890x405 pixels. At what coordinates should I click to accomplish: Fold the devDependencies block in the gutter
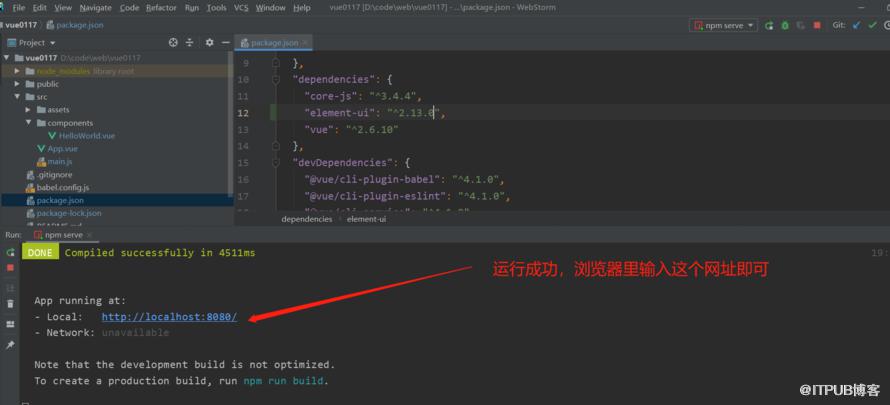[276, 163]
